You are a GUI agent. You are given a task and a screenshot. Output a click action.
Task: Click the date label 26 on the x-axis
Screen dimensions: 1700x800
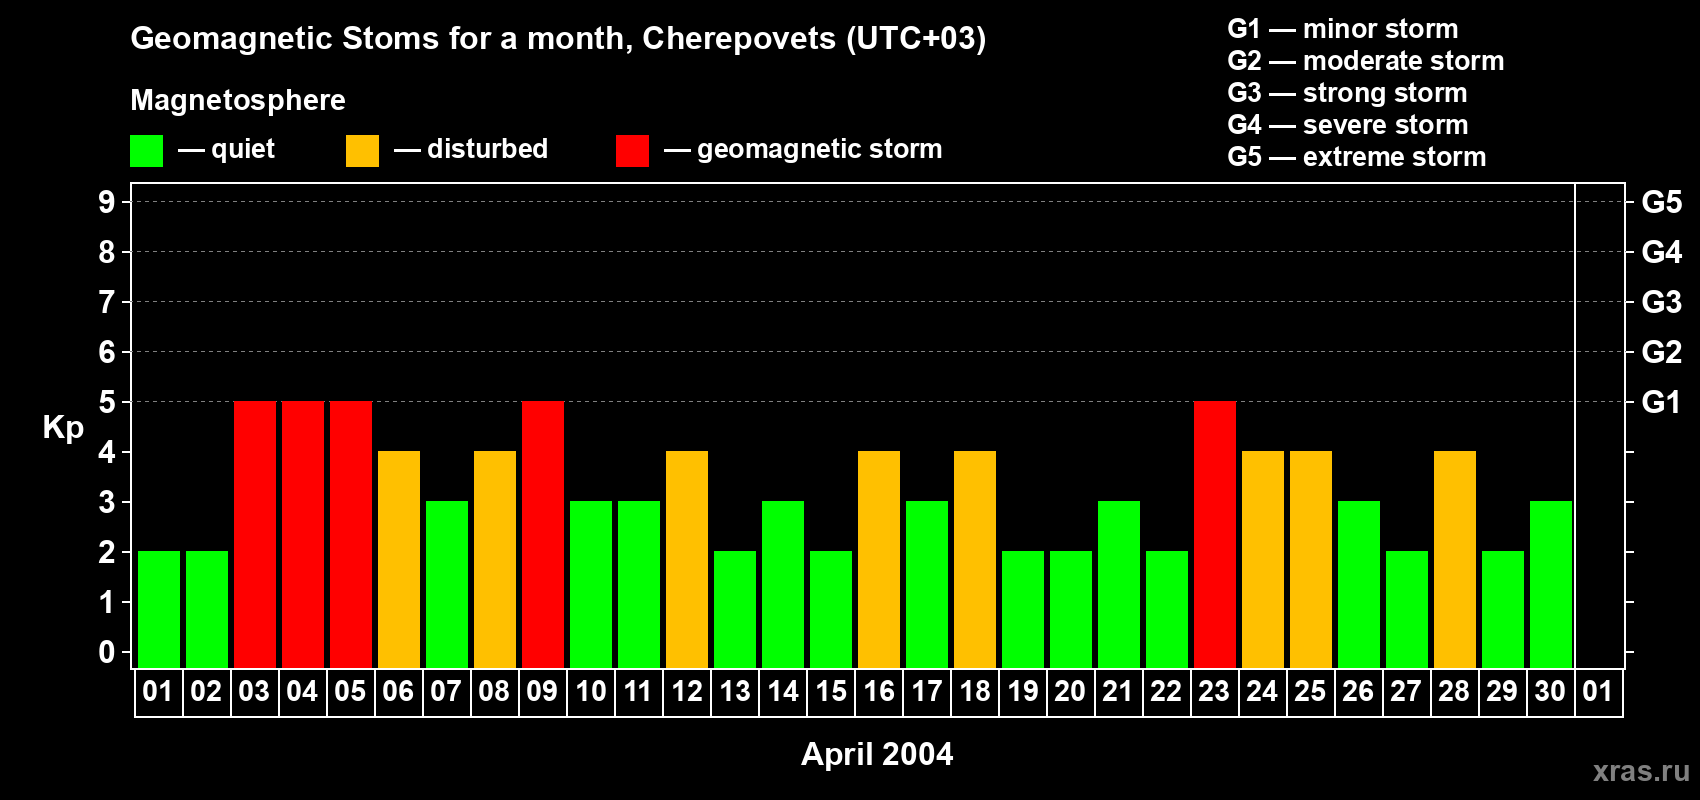pyautogui.click(x=1358, y=692)
